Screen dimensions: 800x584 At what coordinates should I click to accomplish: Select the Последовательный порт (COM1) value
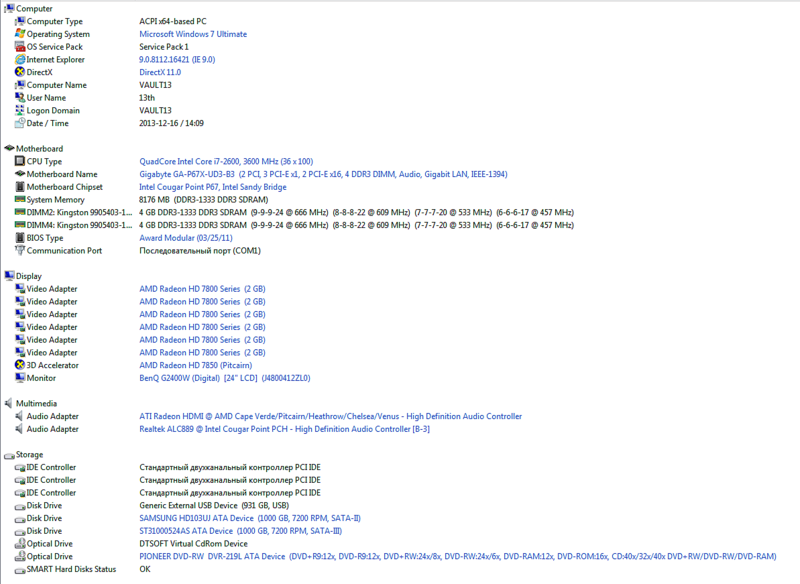[200, 251]
